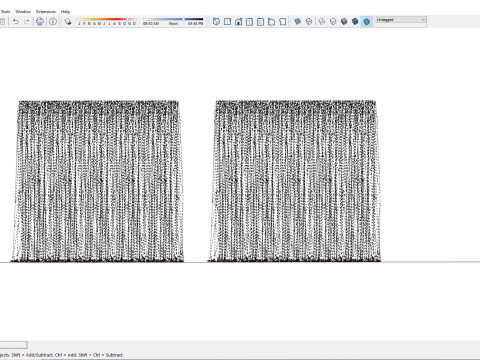Open the Extensions menu
This screenshot has height=360, width=480.
pos(46,12)
